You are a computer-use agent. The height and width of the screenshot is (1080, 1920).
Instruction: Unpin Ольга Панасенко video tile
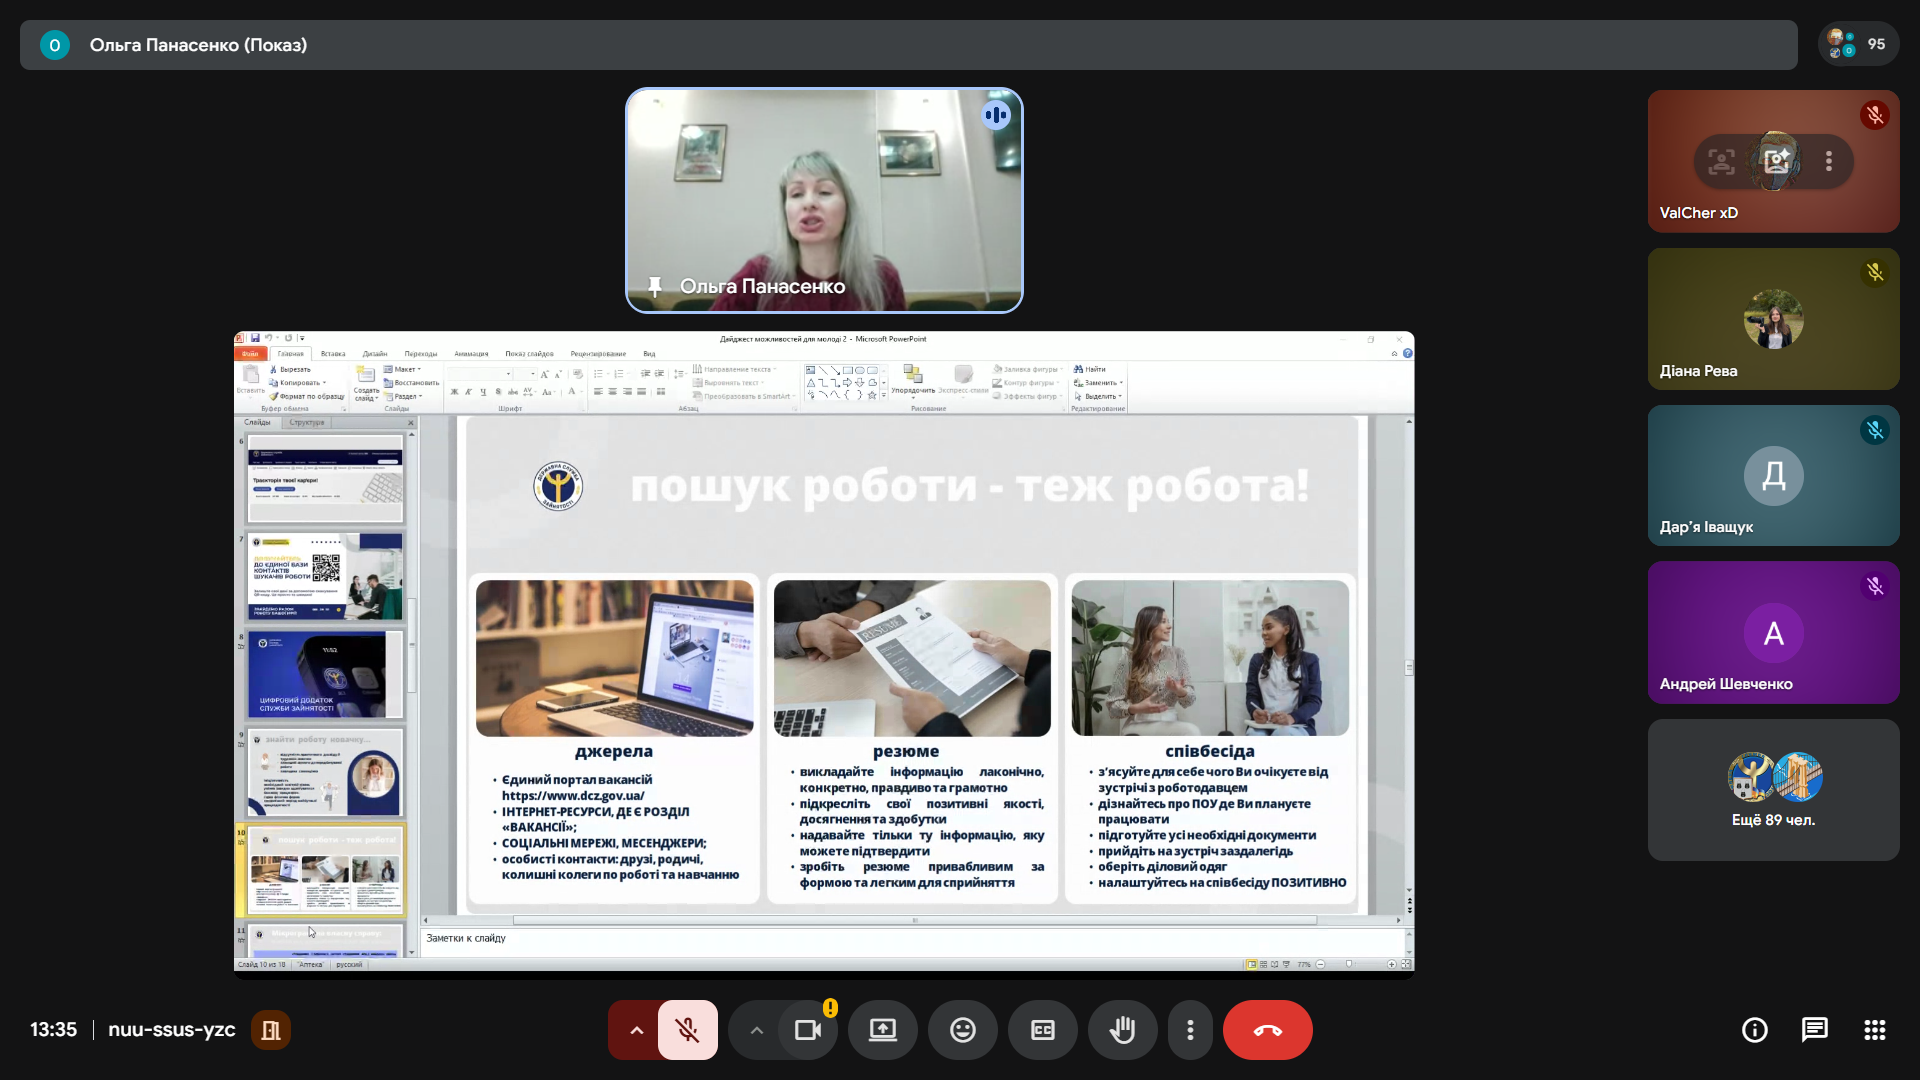click(655, 287)
